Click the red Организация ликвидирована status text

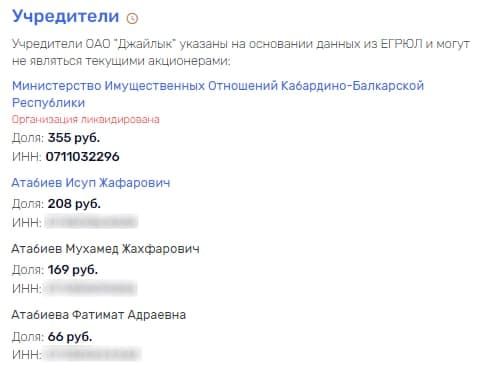(x=86, y=119)
